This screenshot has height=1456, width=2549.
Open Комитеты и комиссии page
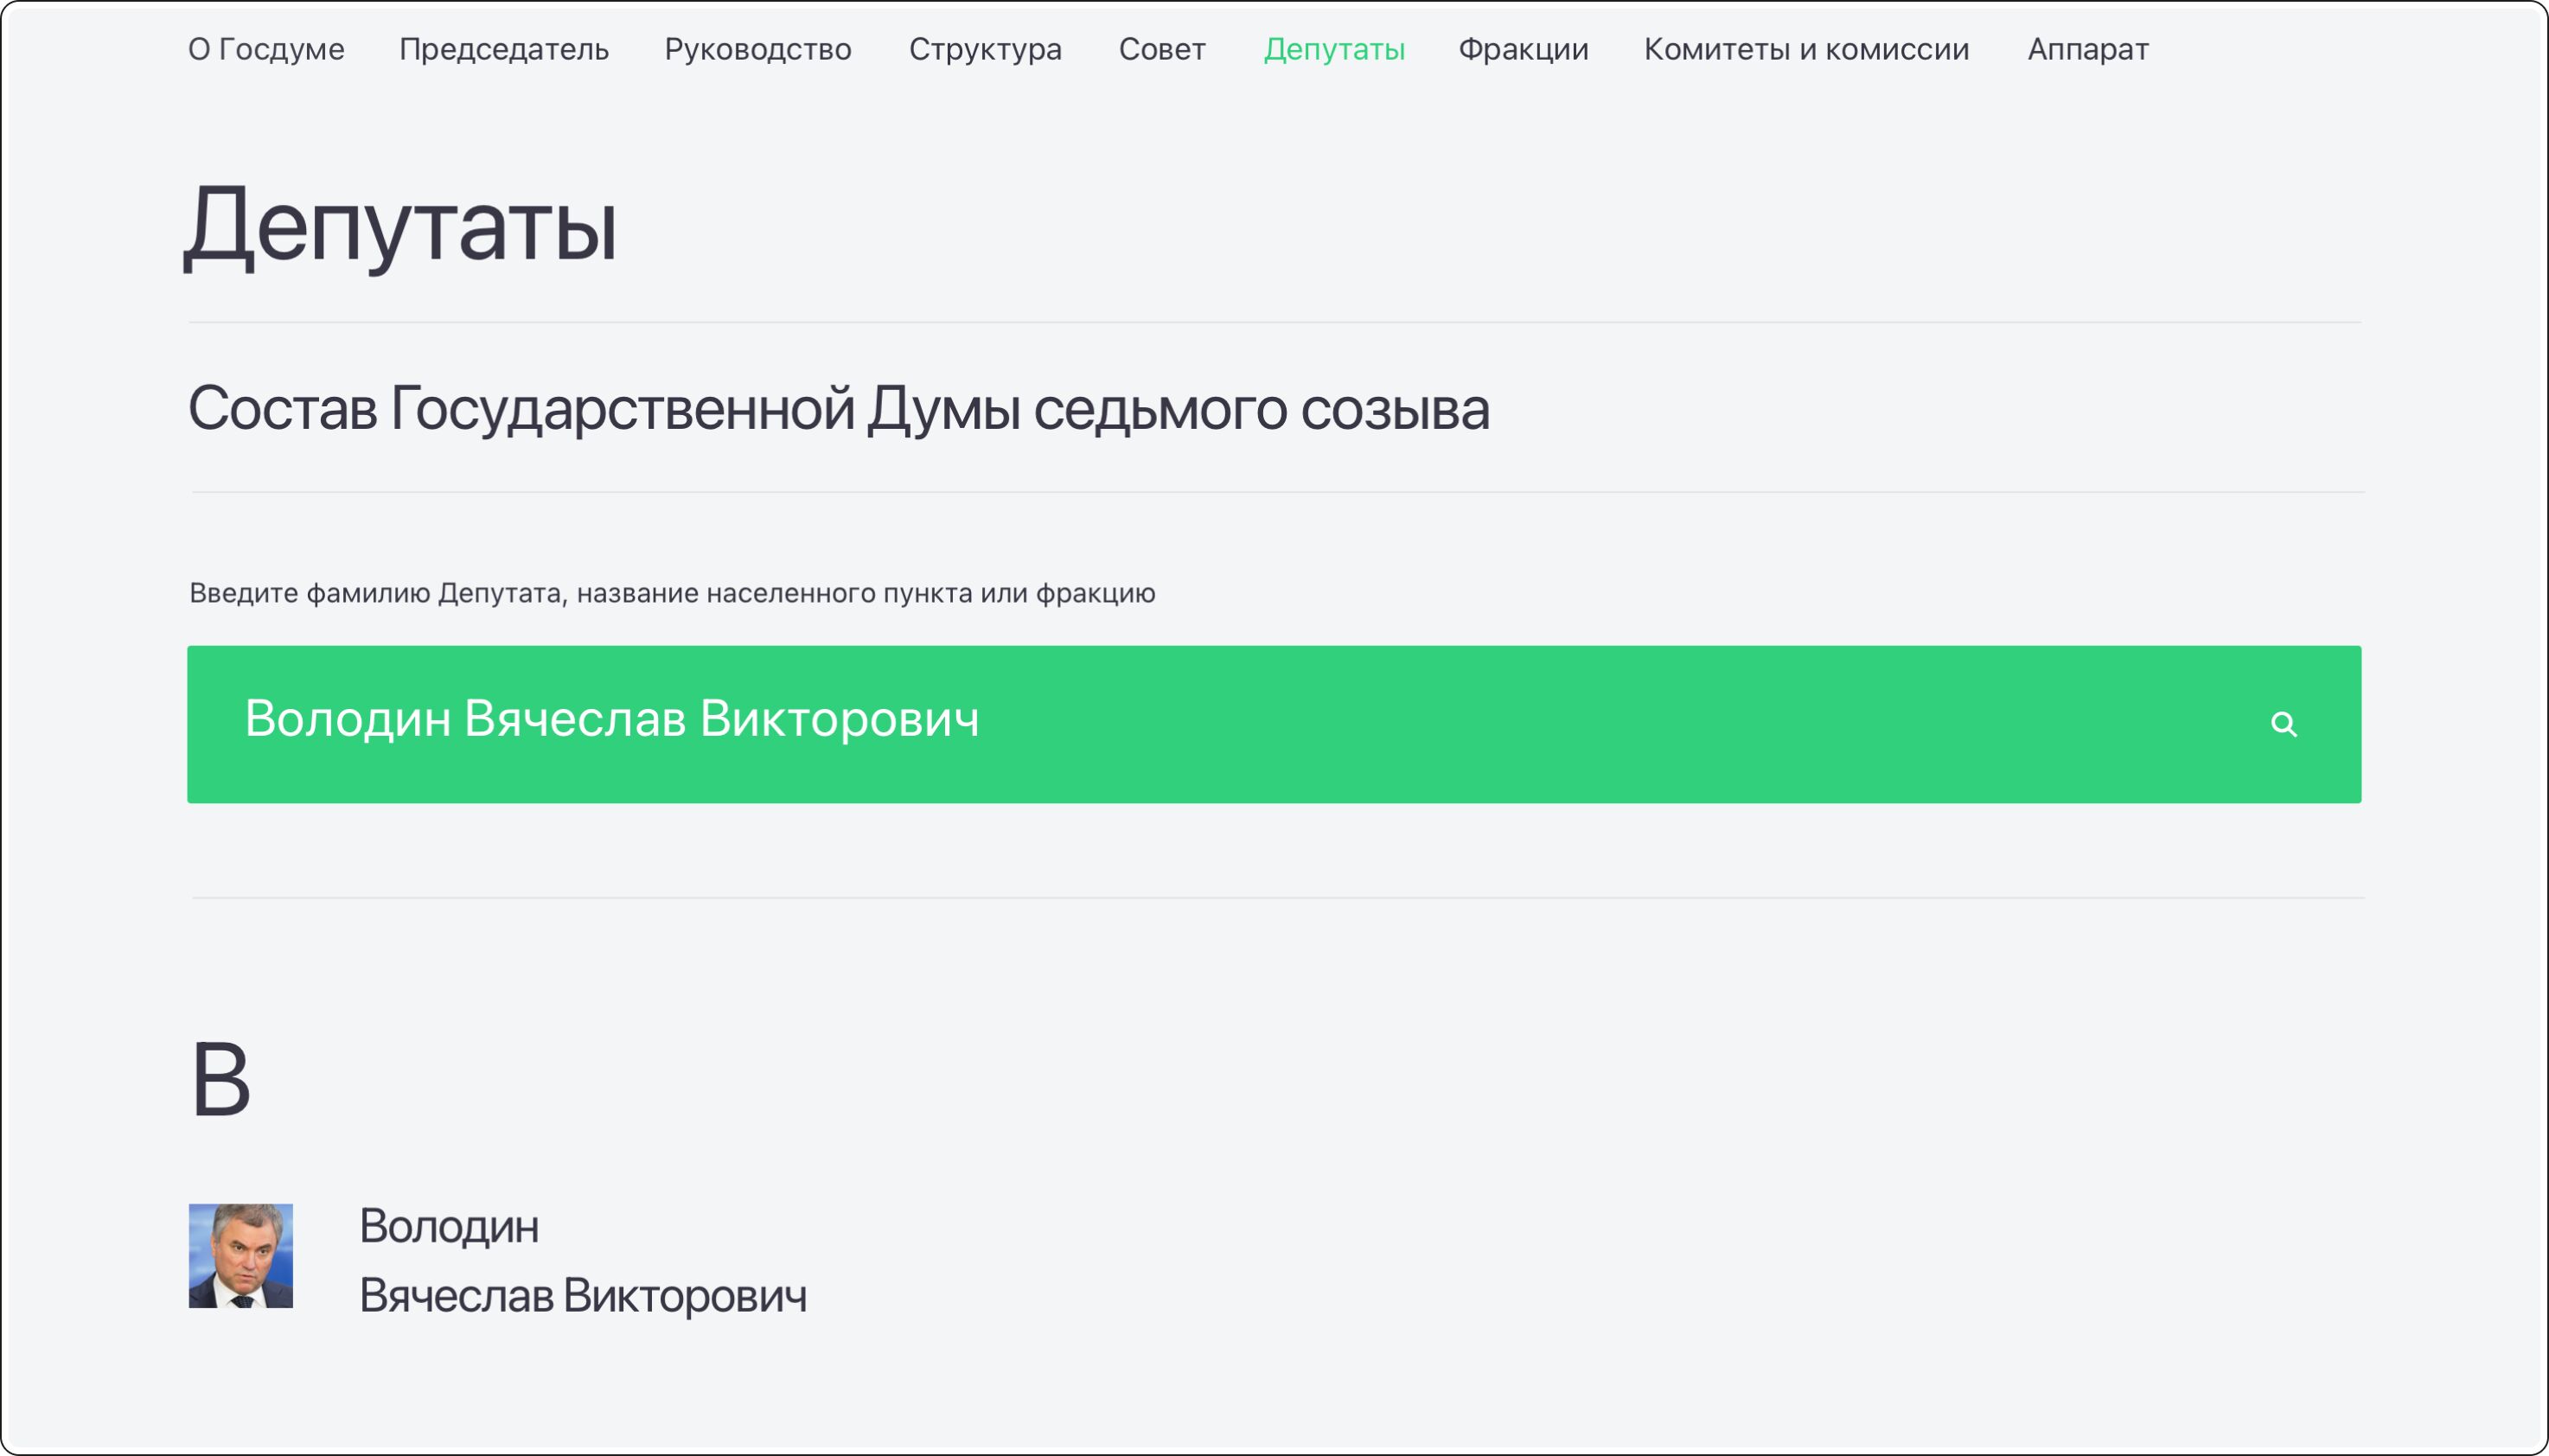(x=1806, y=49)
